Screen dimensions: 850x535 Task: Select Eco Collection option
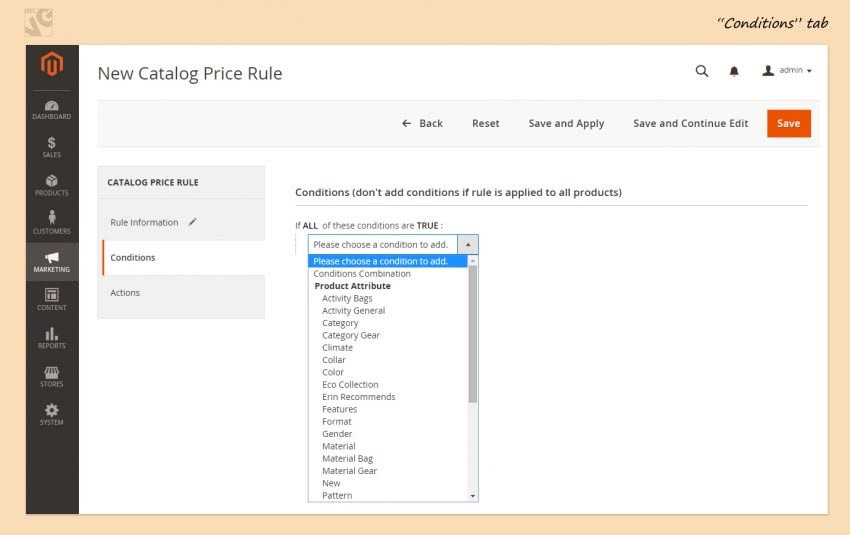point(350,384)
